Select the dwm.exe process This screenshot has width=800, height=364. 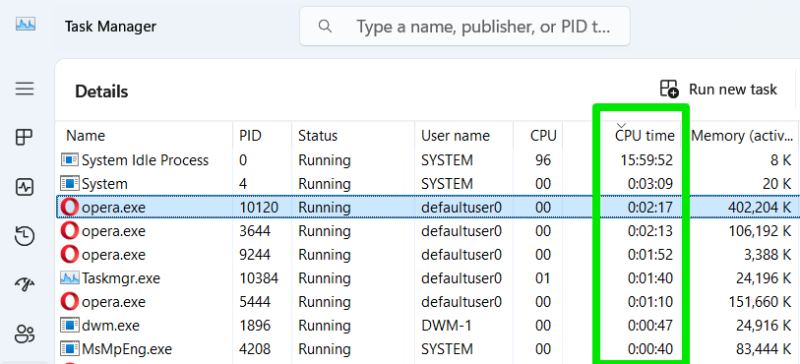[x=428, y=325]
